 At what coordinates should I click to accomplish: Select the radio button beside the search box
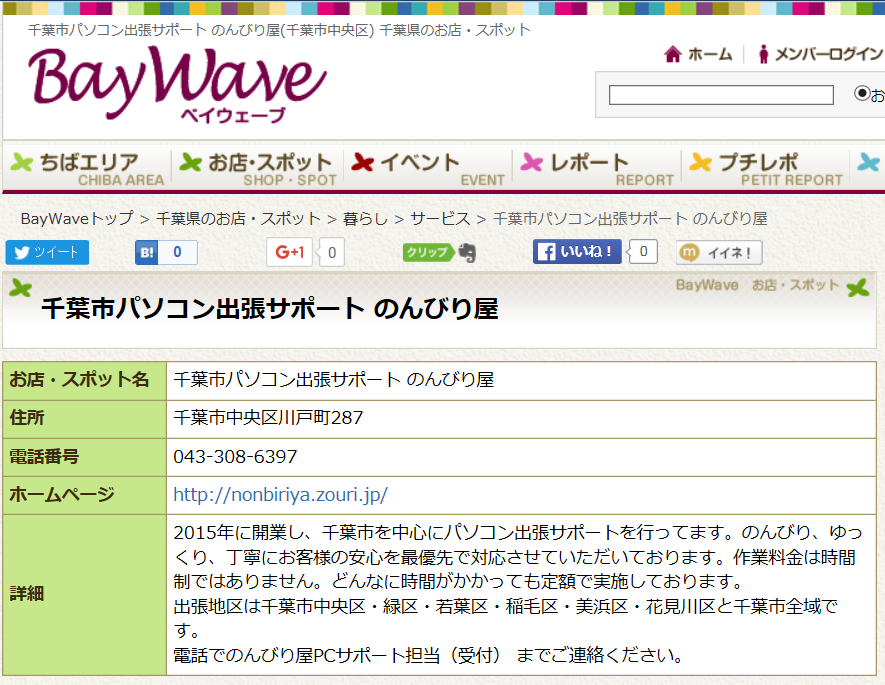(x=861, y=93)
